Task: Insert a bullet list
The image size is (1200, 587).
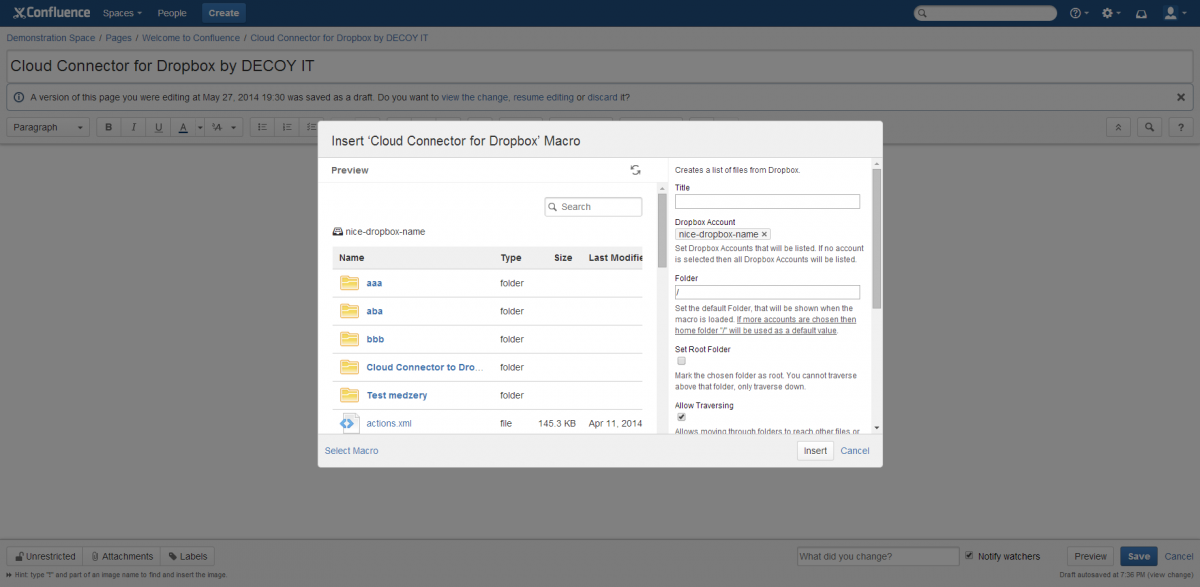Action: (262, 128)
